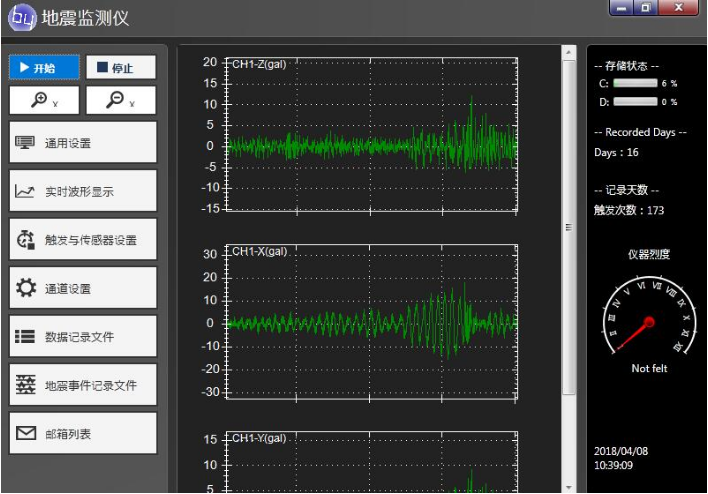Select the CH1-Z waveform chart
The height and width of the screenshot is (494, 708).
[x=371, y=136]
